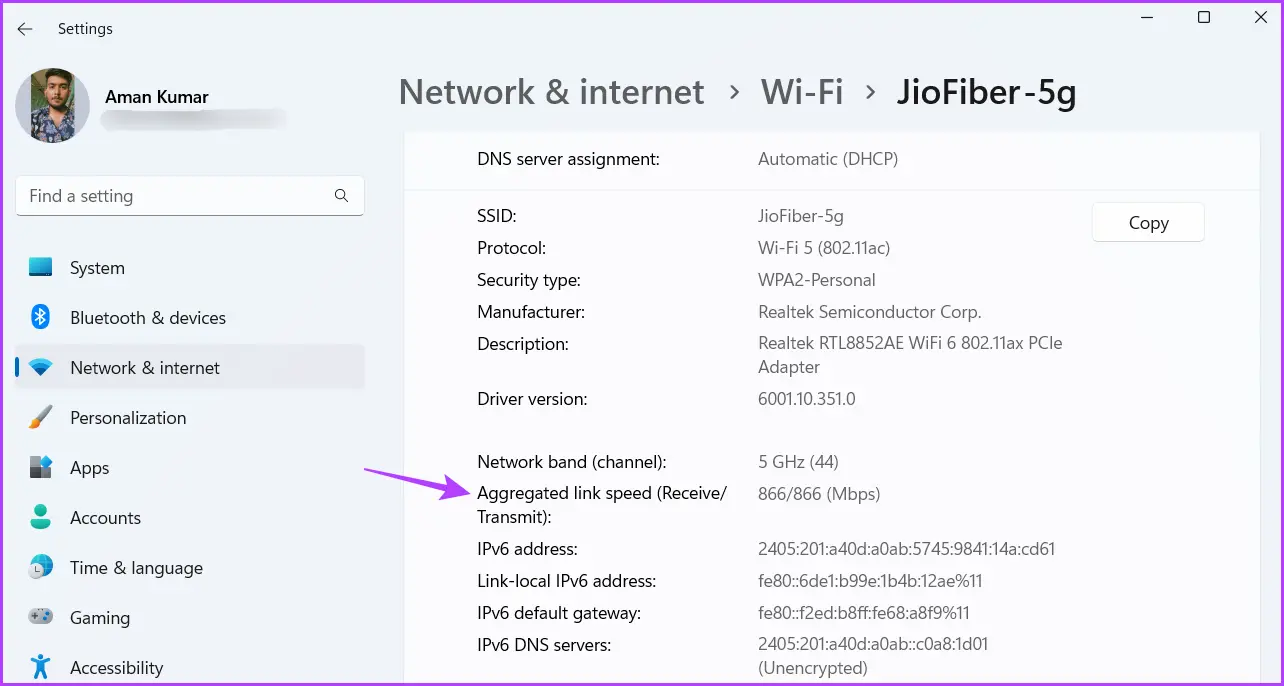Open Accounts settings
Viewport: 1284px width, 686px height.
190,518
